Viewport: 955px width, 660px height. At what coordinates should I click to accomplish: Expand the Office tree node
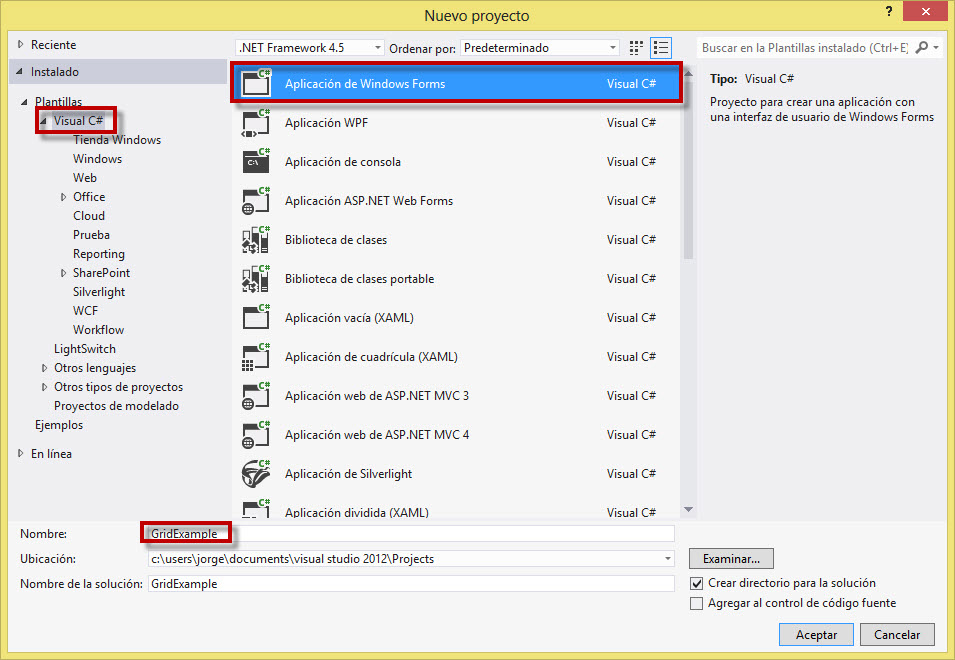[x=63, y=197]
